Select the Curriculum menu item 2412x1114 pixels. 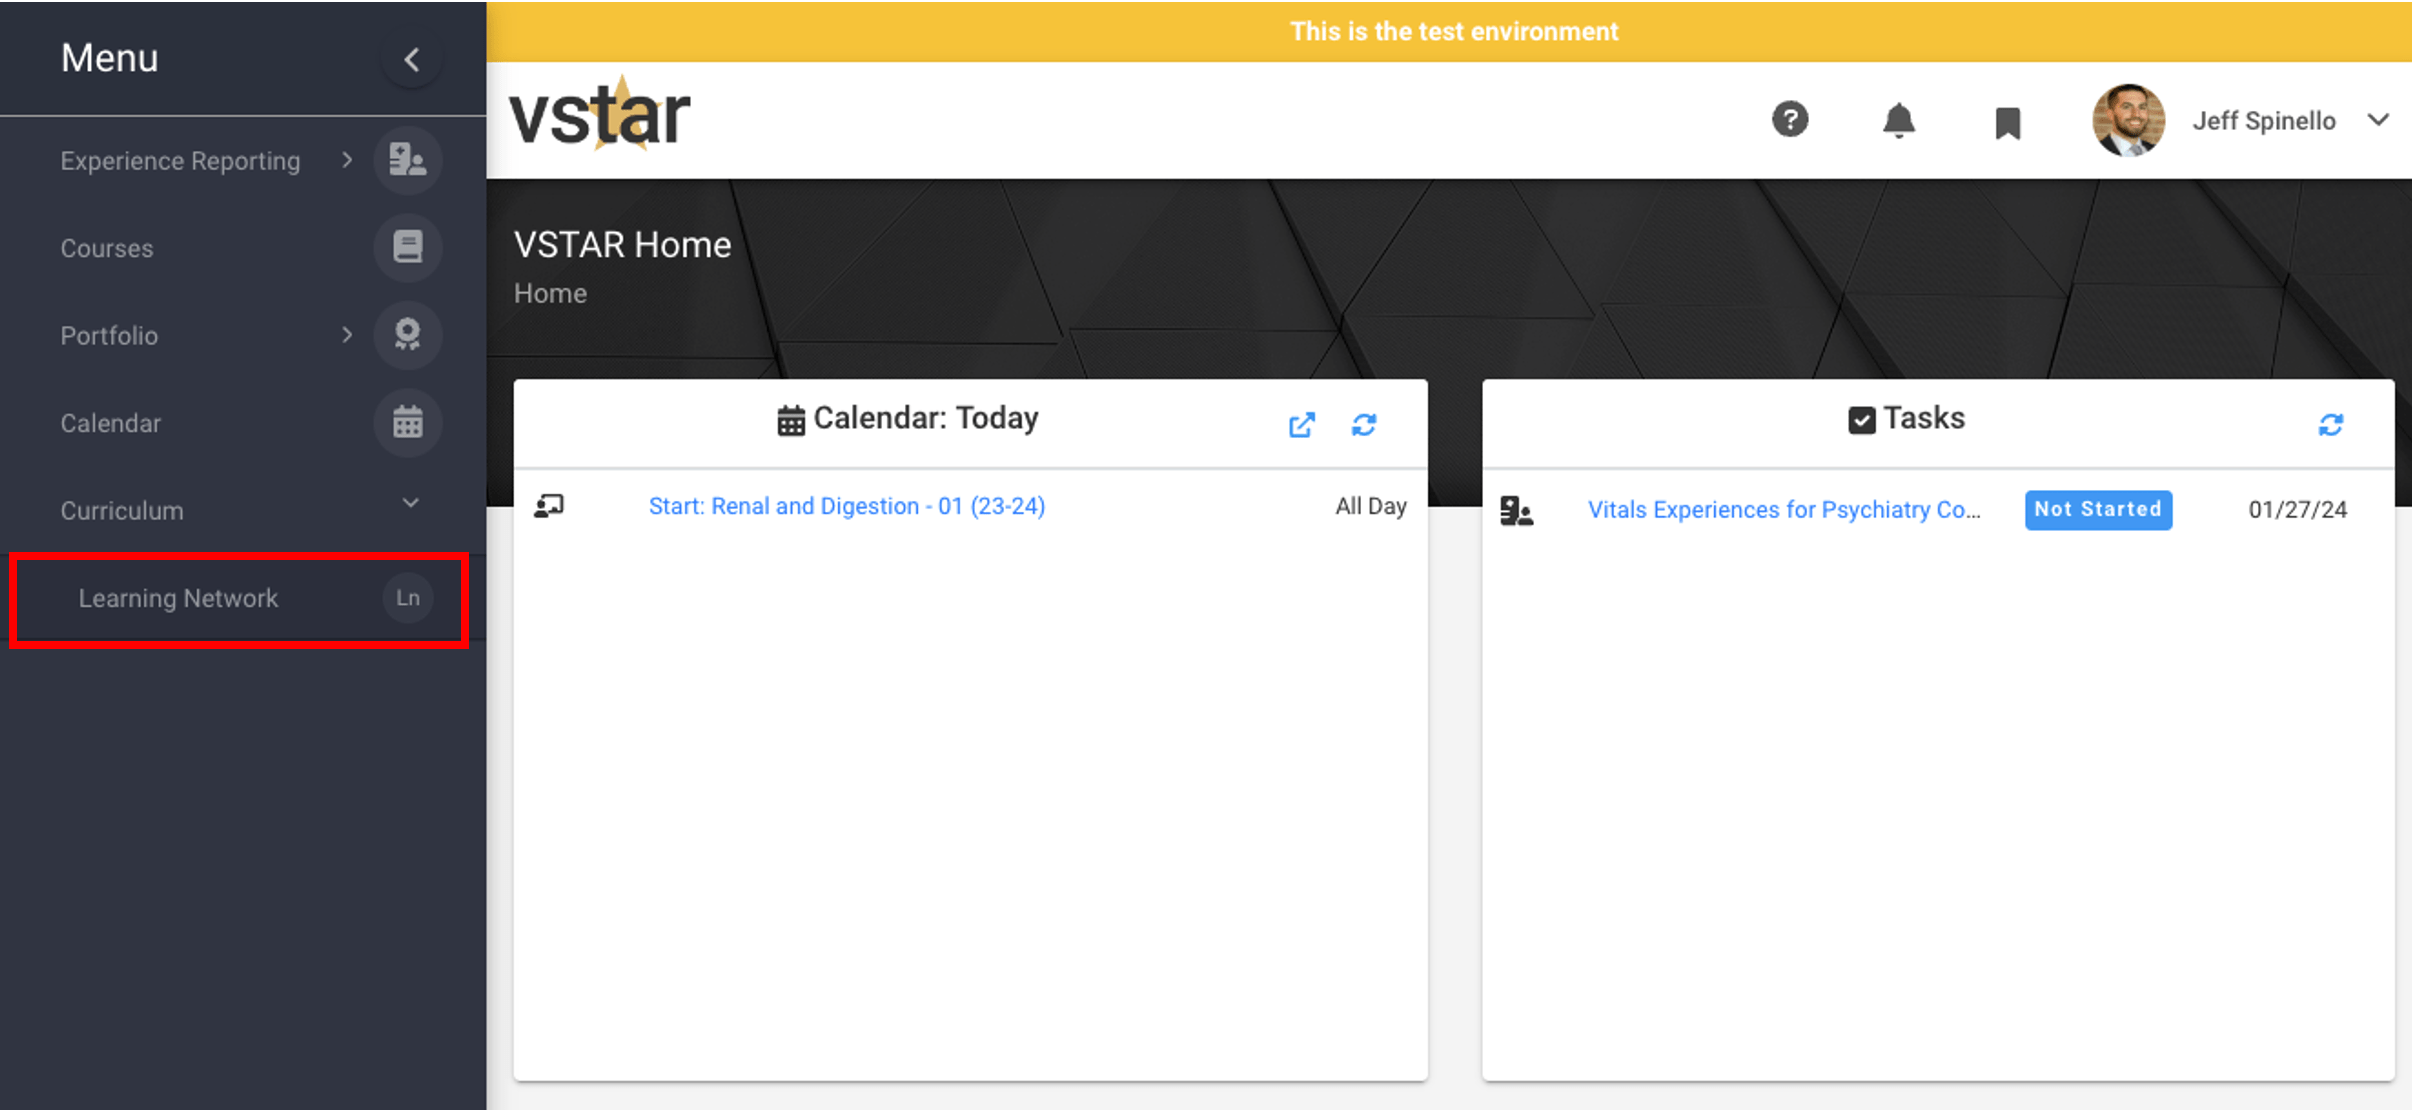tap(122, 510)
